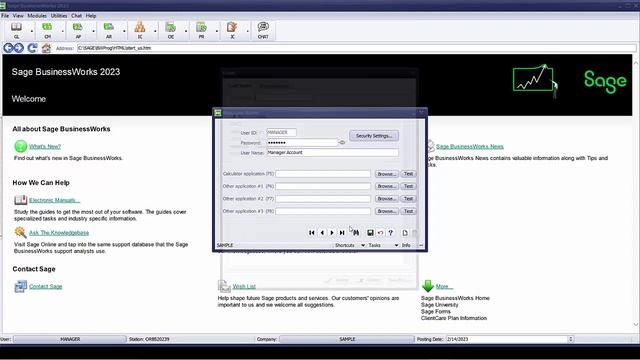The height and width of the screenshot is (360, 640).
Task: Open the CM Cash Management module
Action: pos(47,31)
